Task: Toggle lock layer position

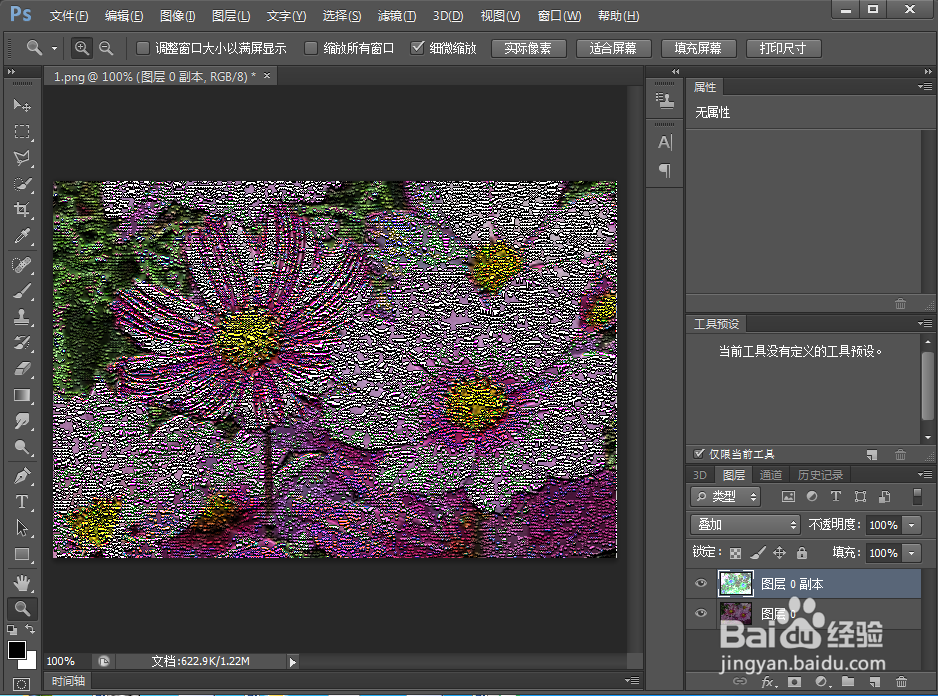Action: pos(779,553)
